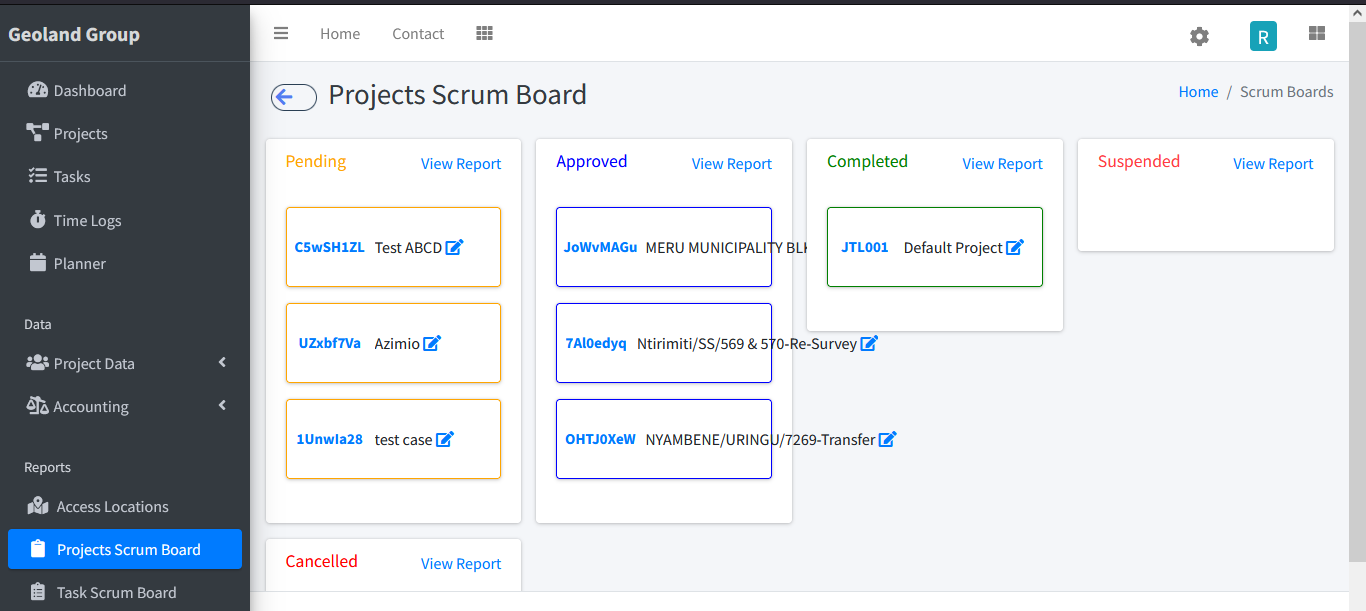Image resolution: width=1366 pixels, height=611 pixels.
Task: Click edit icon for NYAMBENE/URINGU/7269-Transfer
Action: (x=887, y=439)
